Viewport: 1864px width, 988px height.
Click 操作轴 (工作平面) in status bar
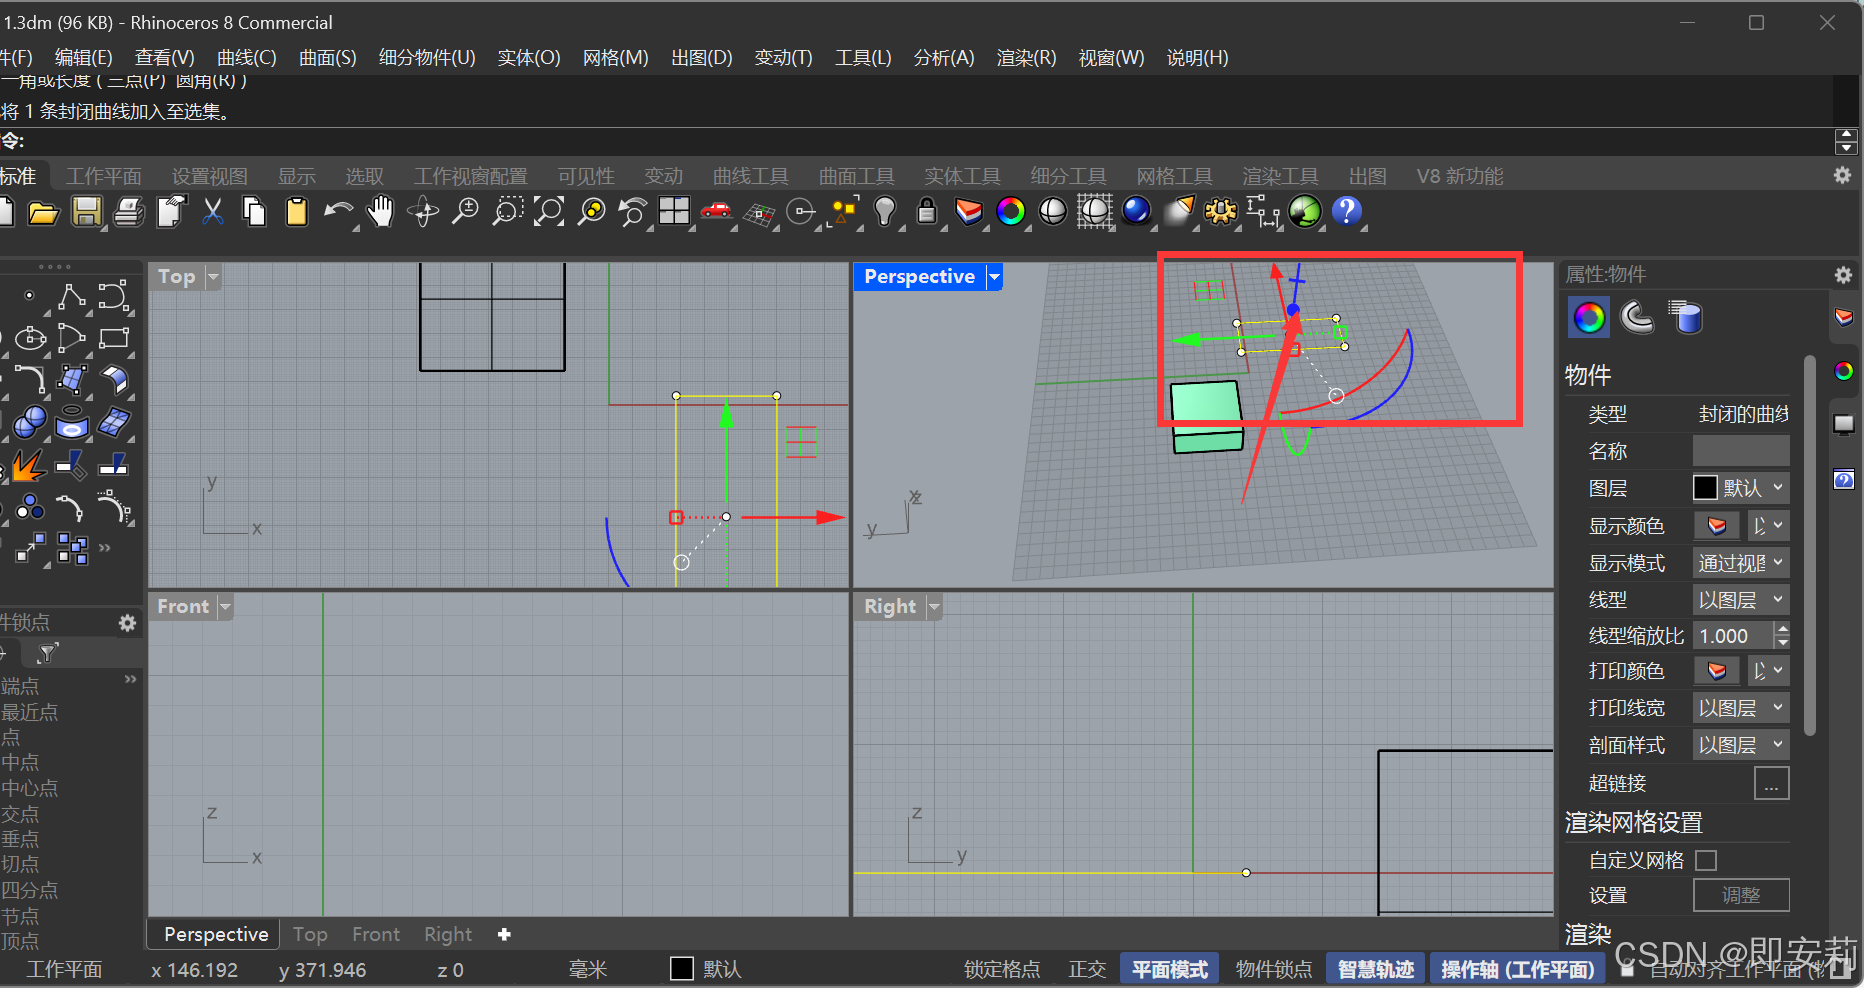click(x=1517, y=969)
